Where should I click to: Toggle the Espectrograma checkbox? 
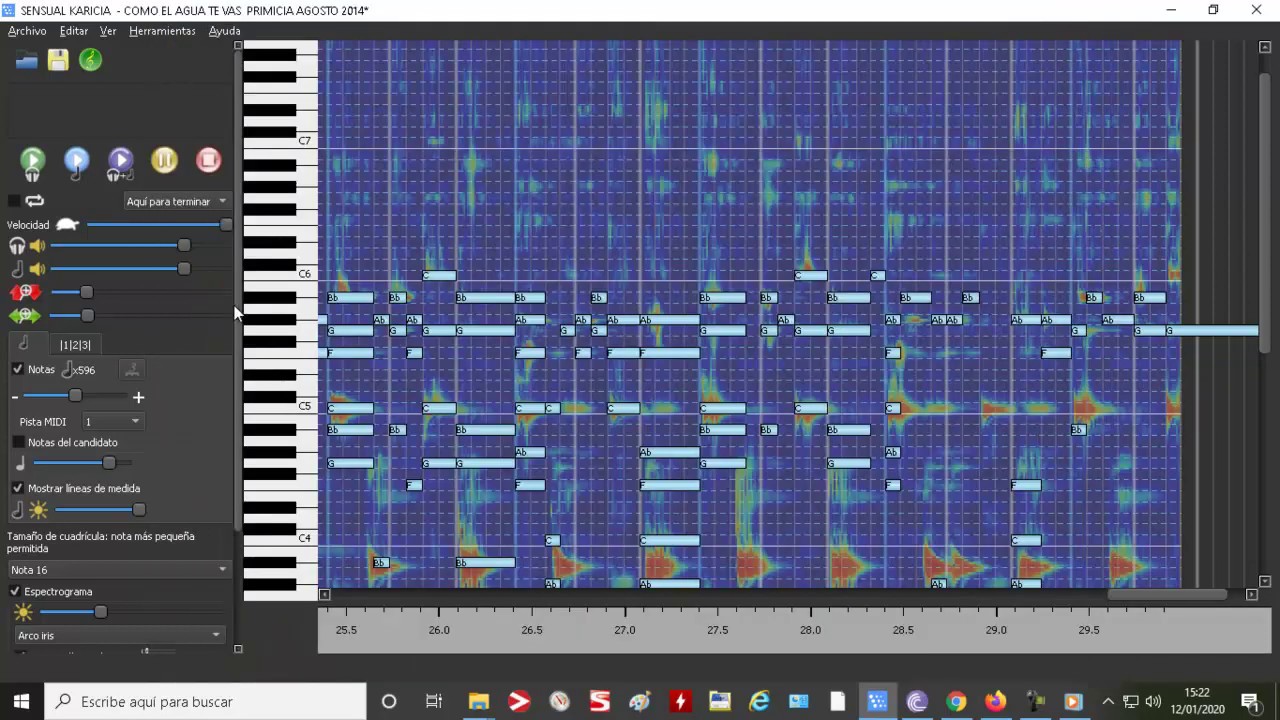click(x=14, y=591)
